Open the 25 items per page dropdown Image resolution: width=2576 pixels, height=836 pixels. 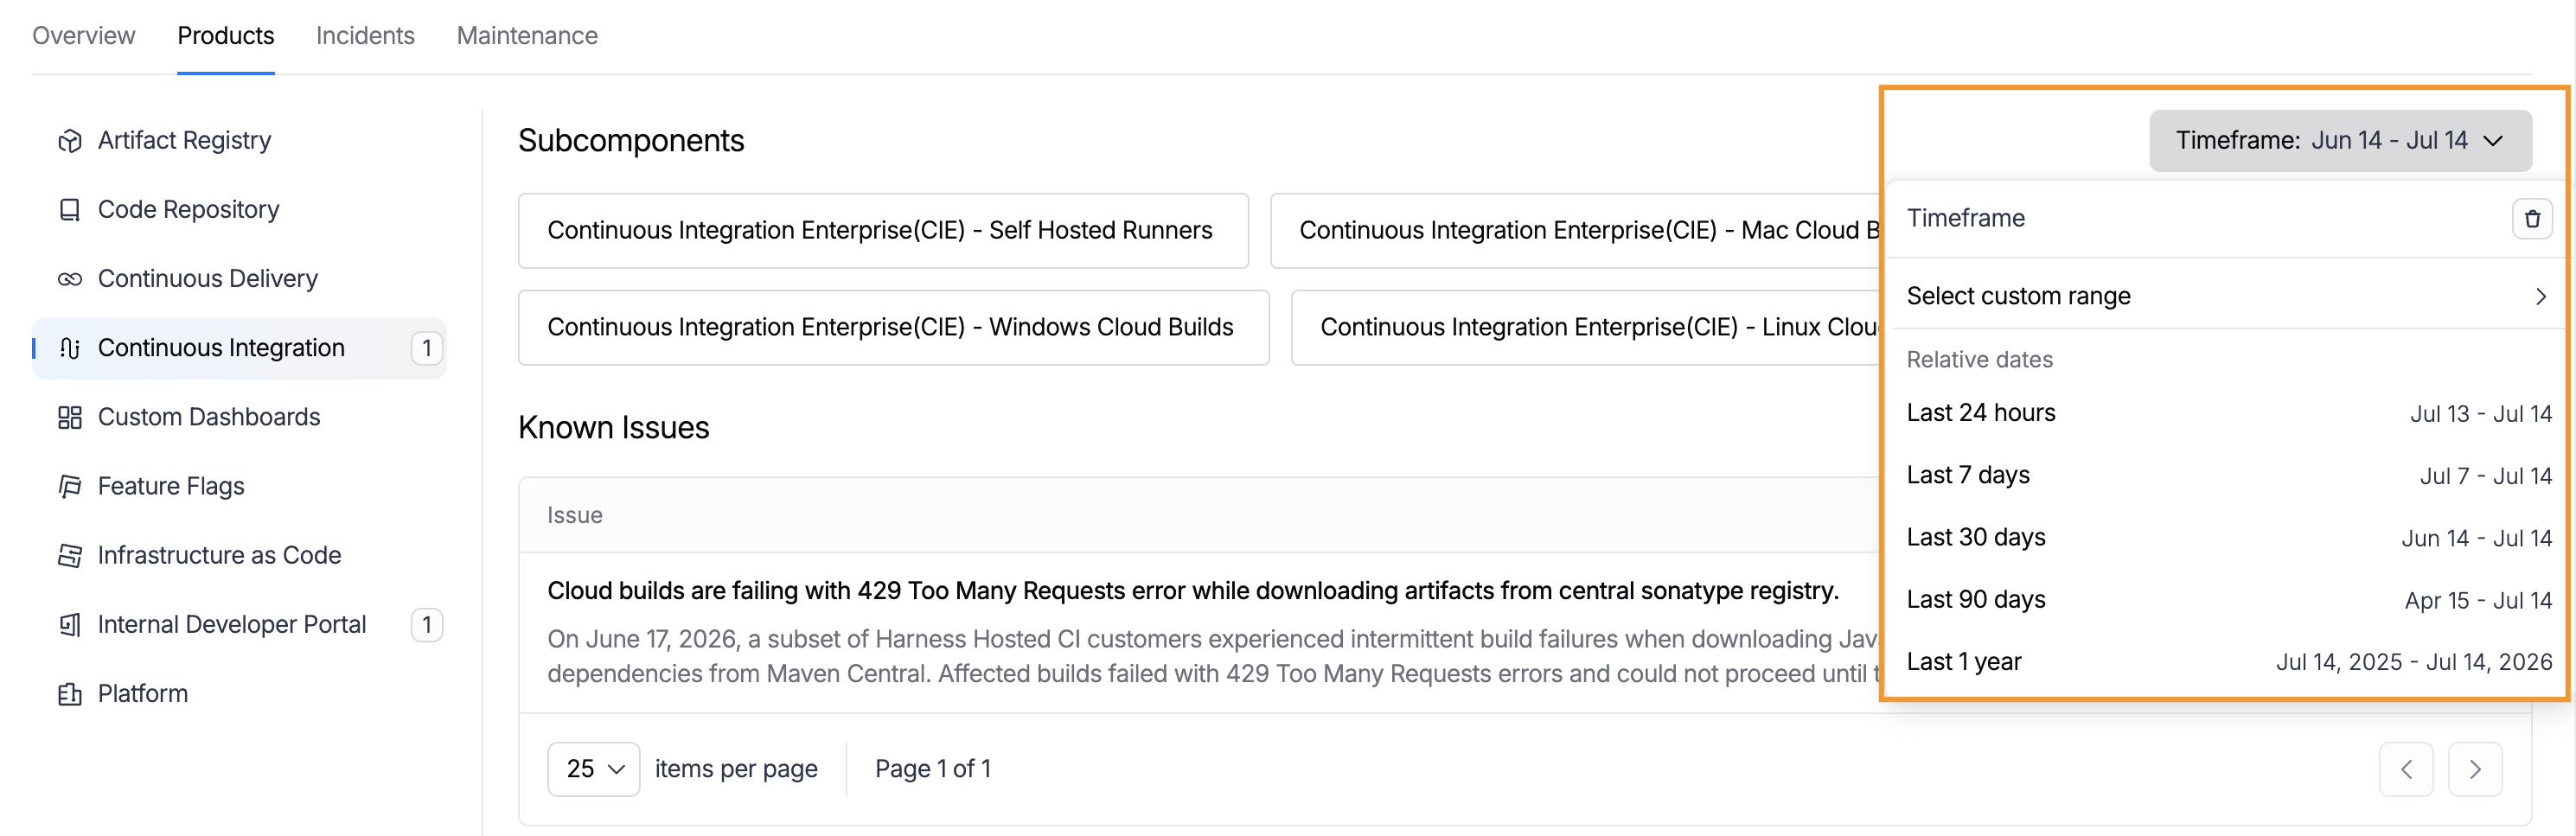[x=593, y=769]
